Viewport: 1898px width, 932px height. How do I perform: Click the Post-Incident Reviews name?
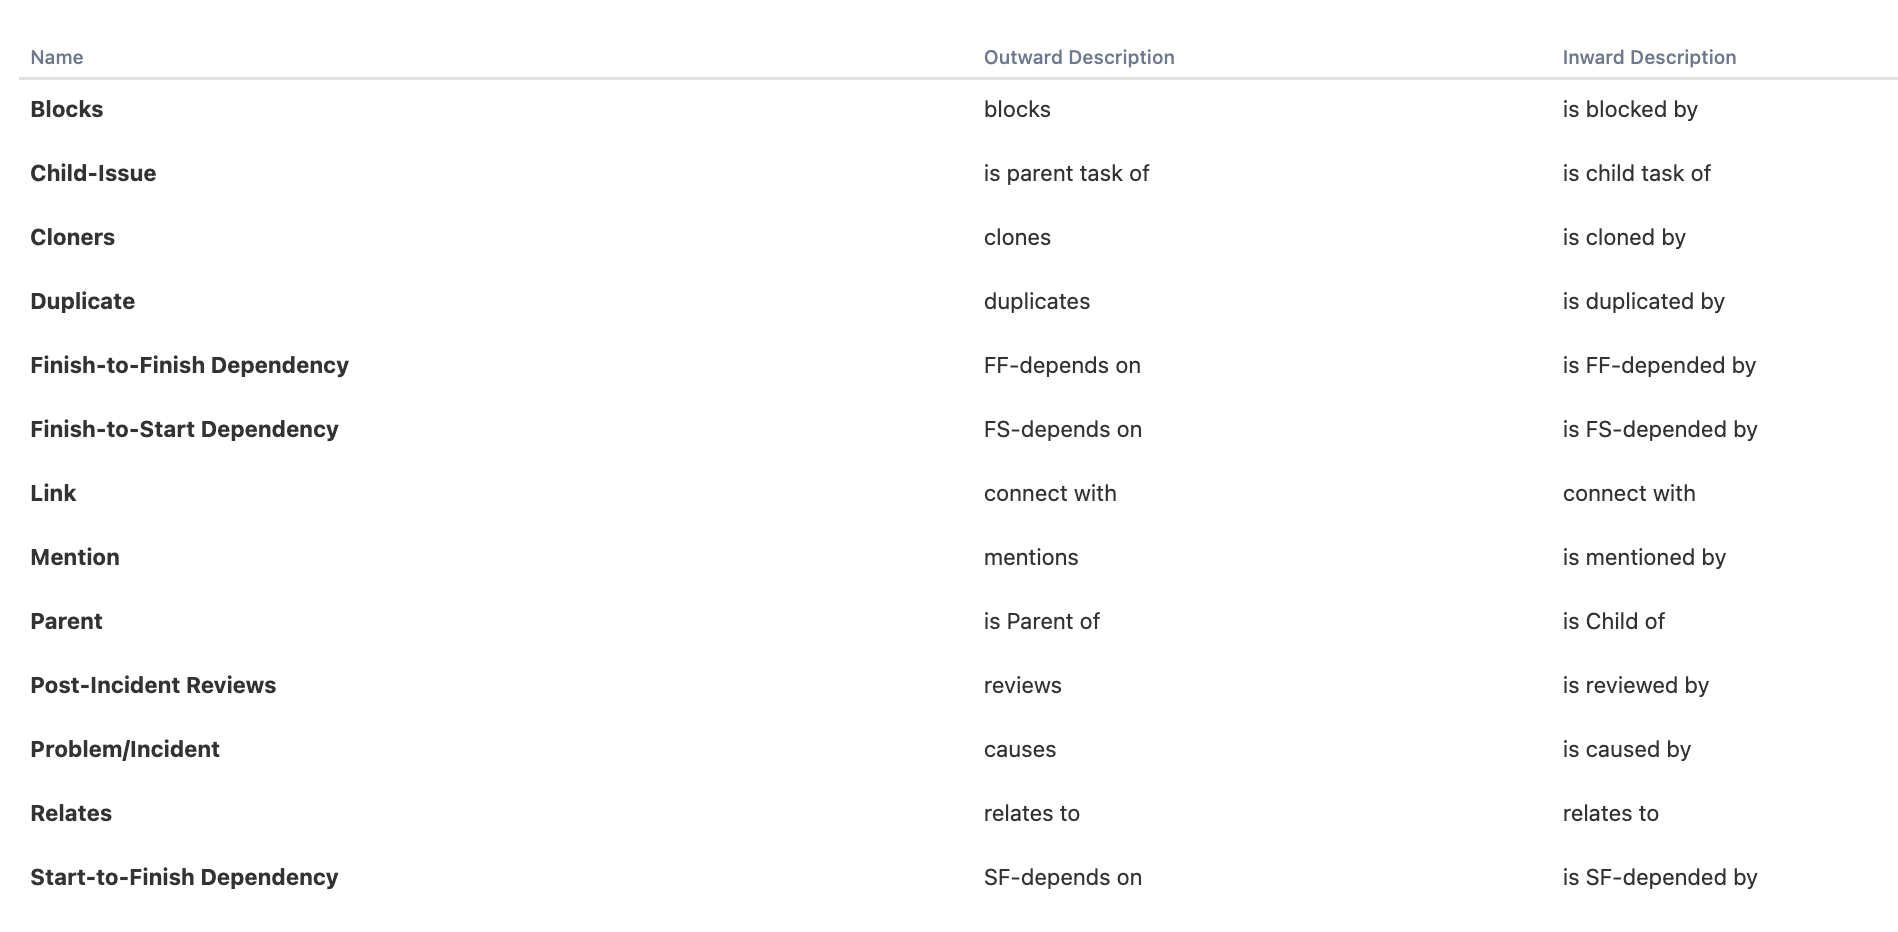point(153,685)
